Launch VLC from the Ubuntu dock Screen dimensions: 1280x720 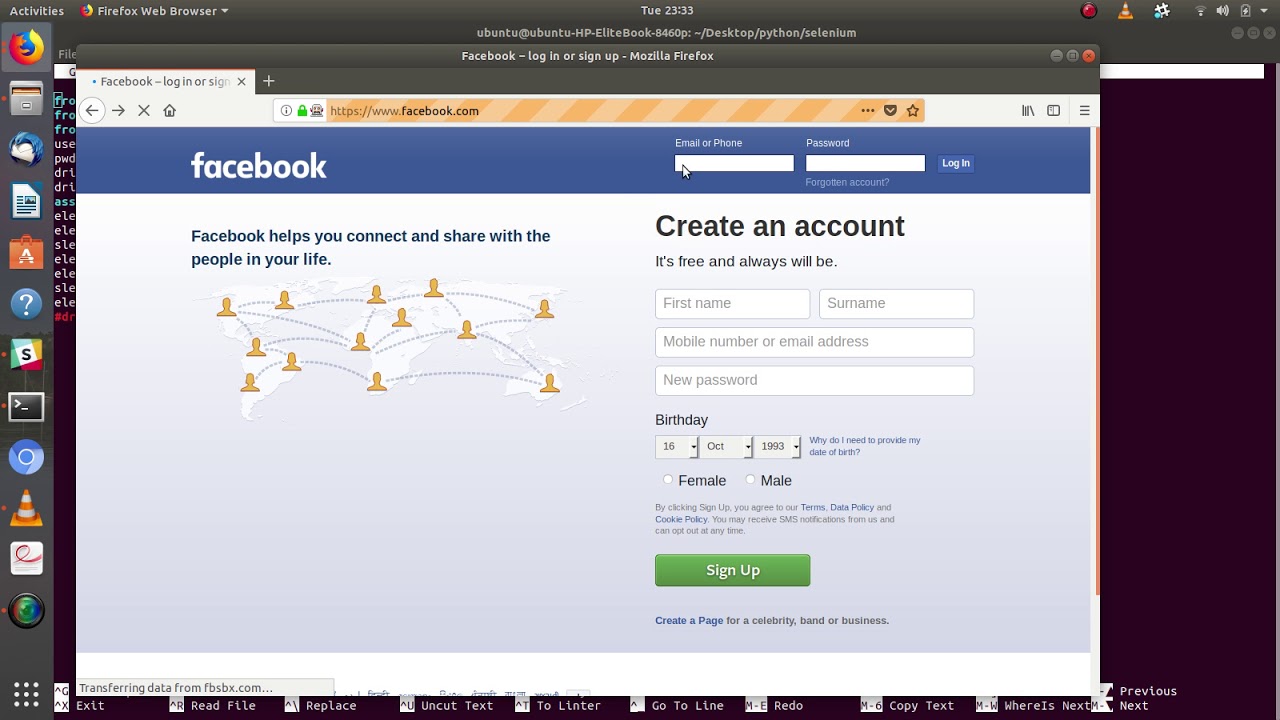[x=27, y=509]
